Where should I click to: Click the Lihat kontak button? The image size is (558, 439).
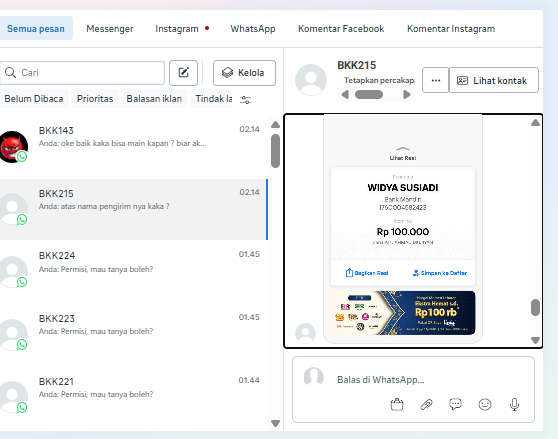[494, 80]
